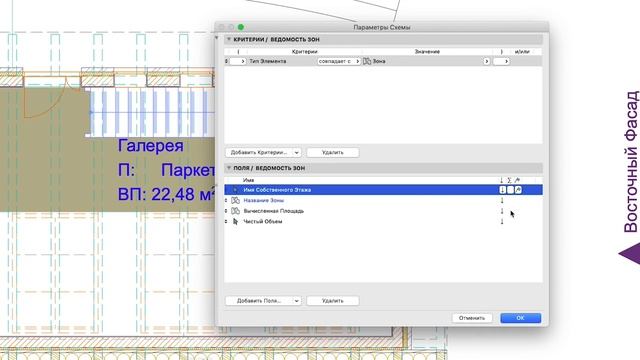Screen dimensions: 640x360
Task: Toggle flag icon for Имя Собственного Этажа
Action: click(x=518, y=190)
